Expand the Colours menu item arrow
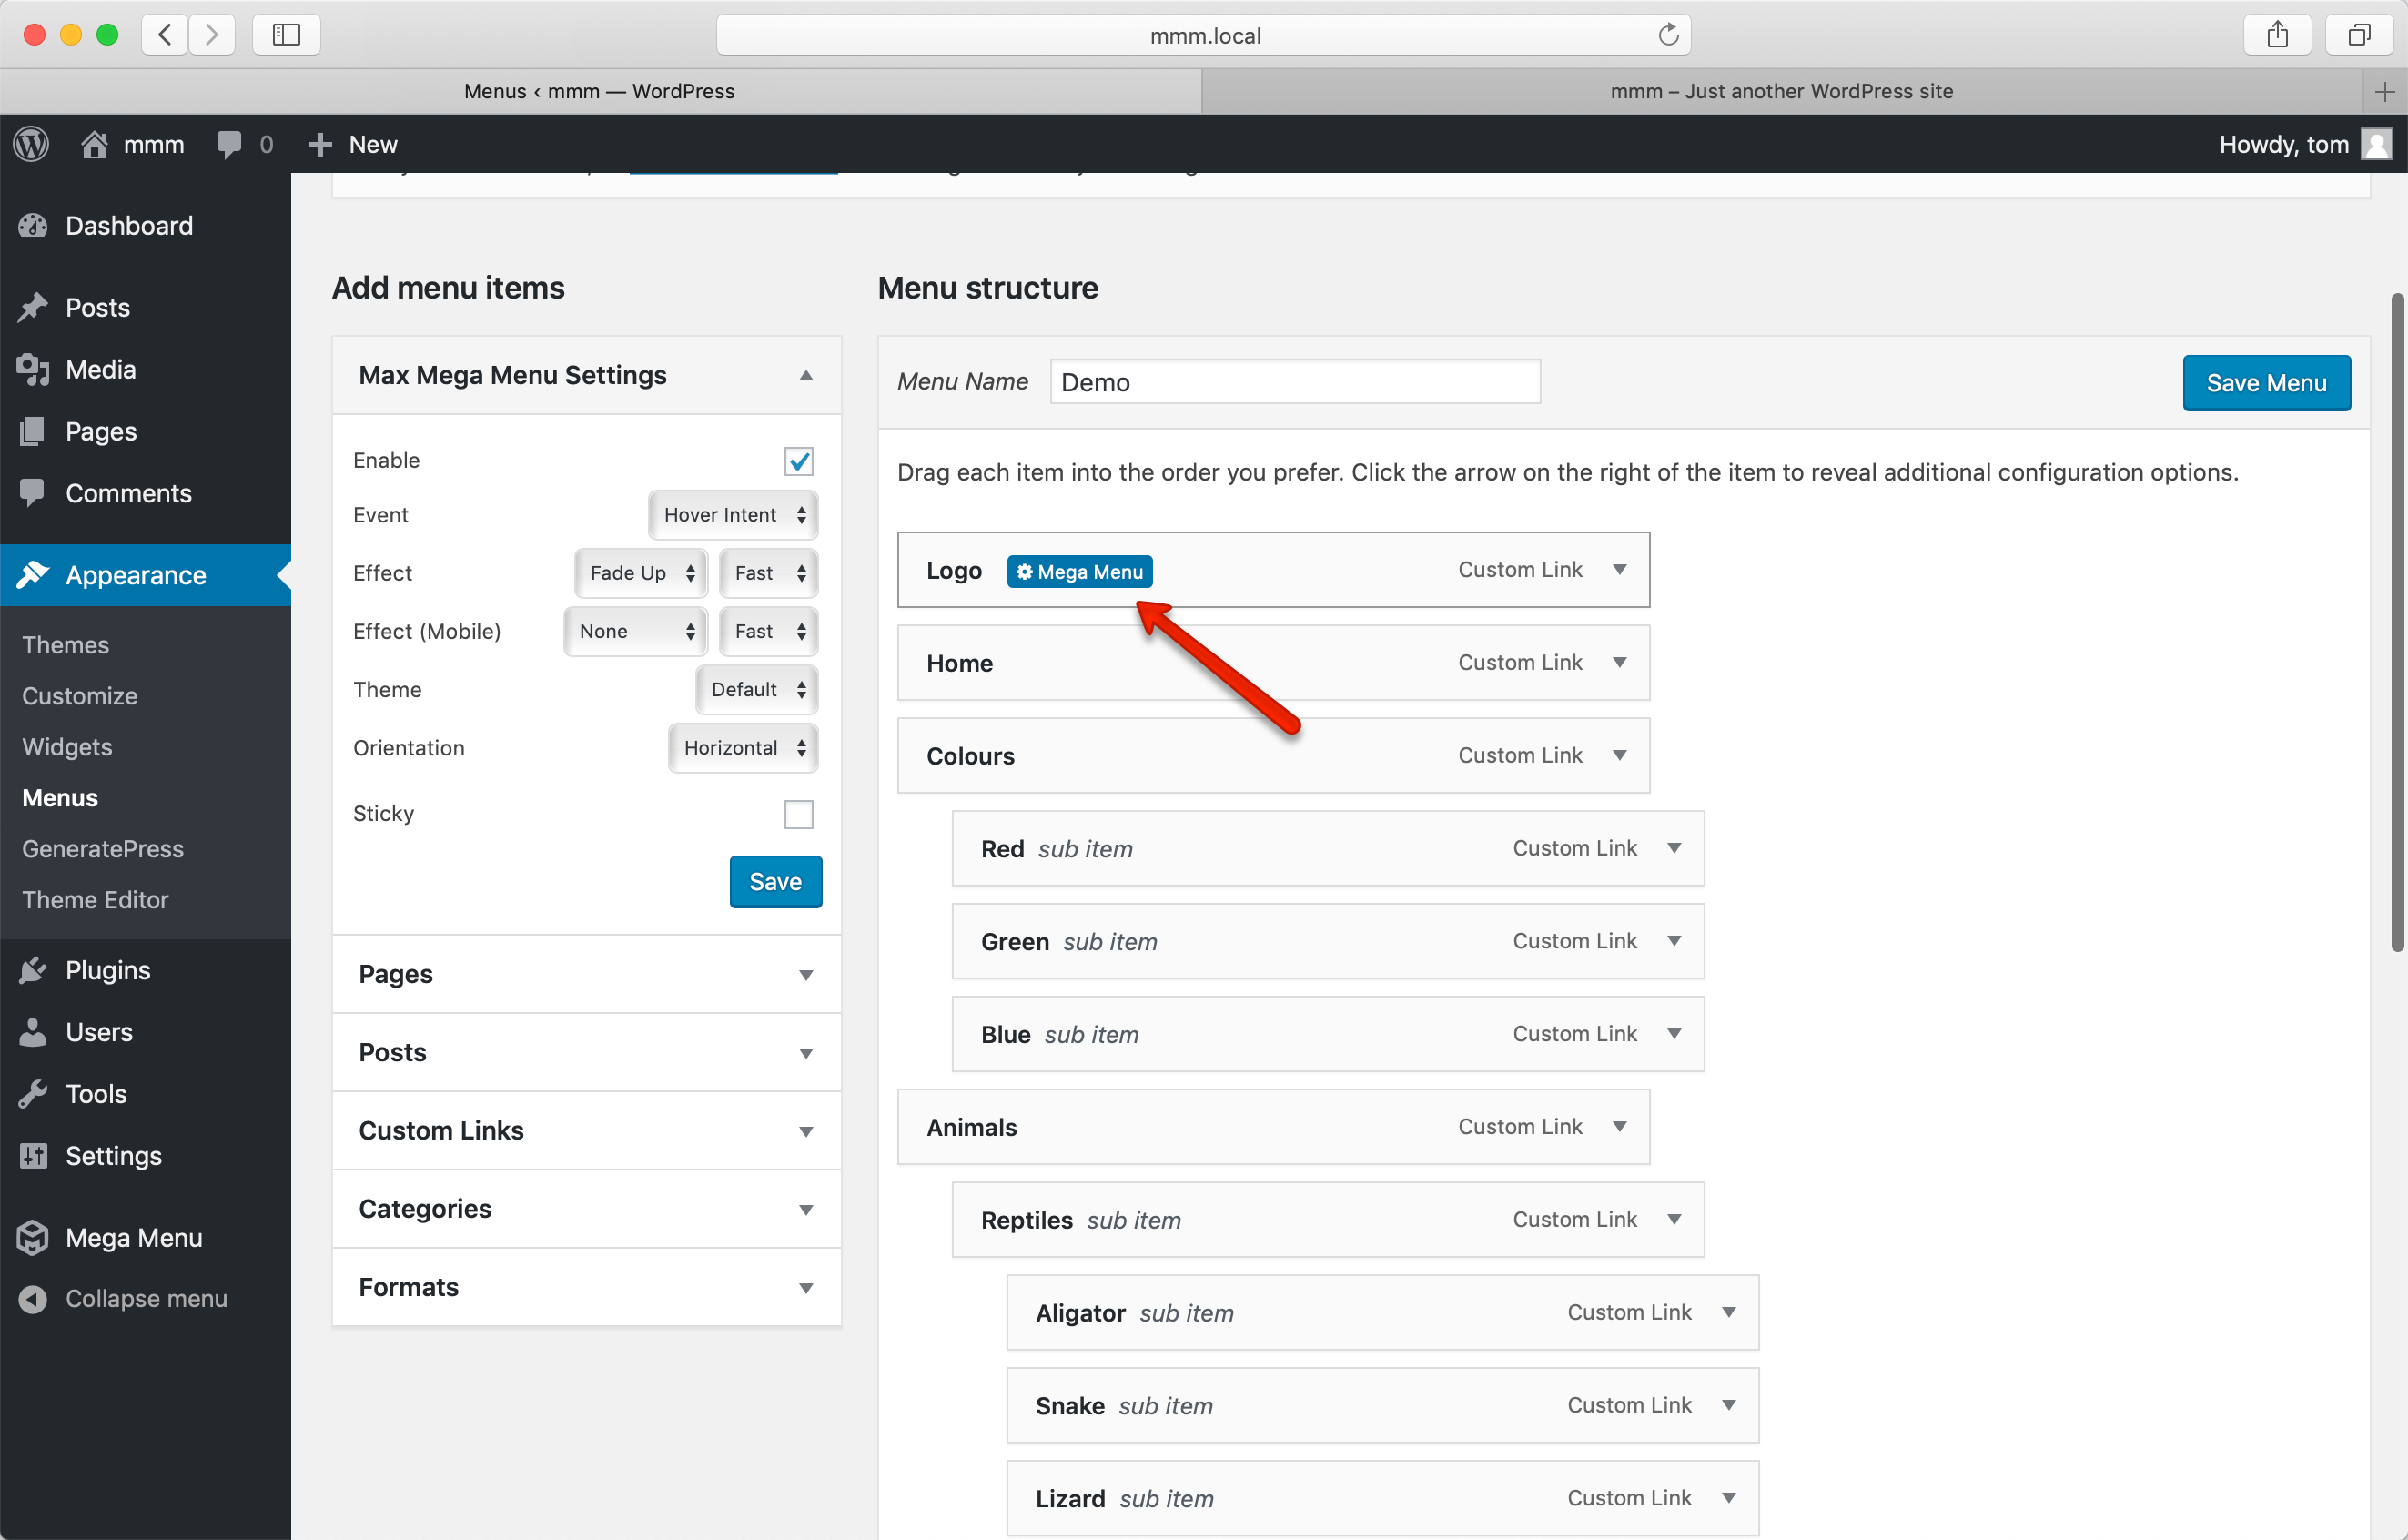The width and height of the screenshot is (2408, 1540). [1619, 755]
